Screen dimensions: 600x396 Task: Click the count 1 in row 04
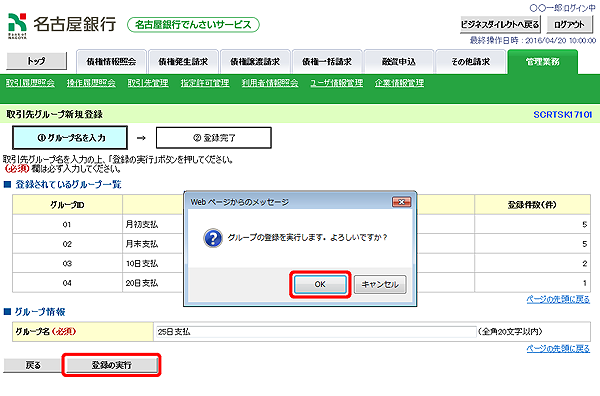click(x=584, y=283)
